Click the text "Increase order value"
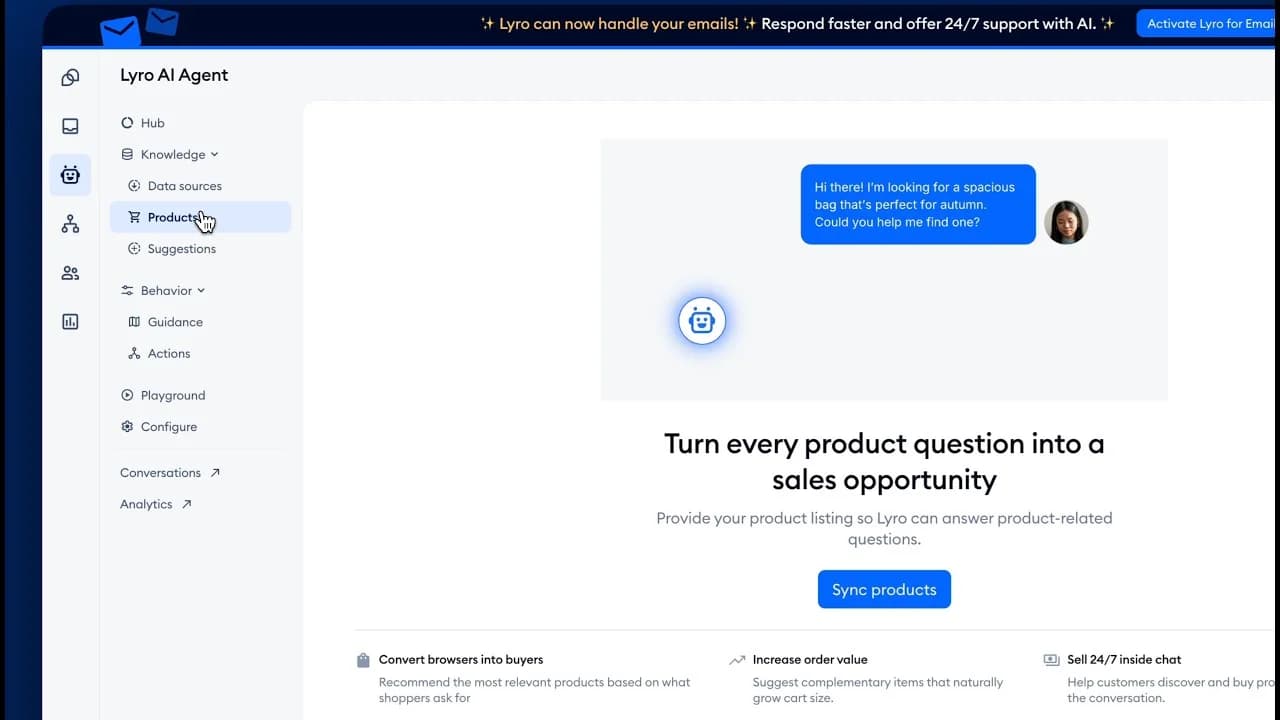This screenshot has height=720, width=1280. click(x=810, y=660)
